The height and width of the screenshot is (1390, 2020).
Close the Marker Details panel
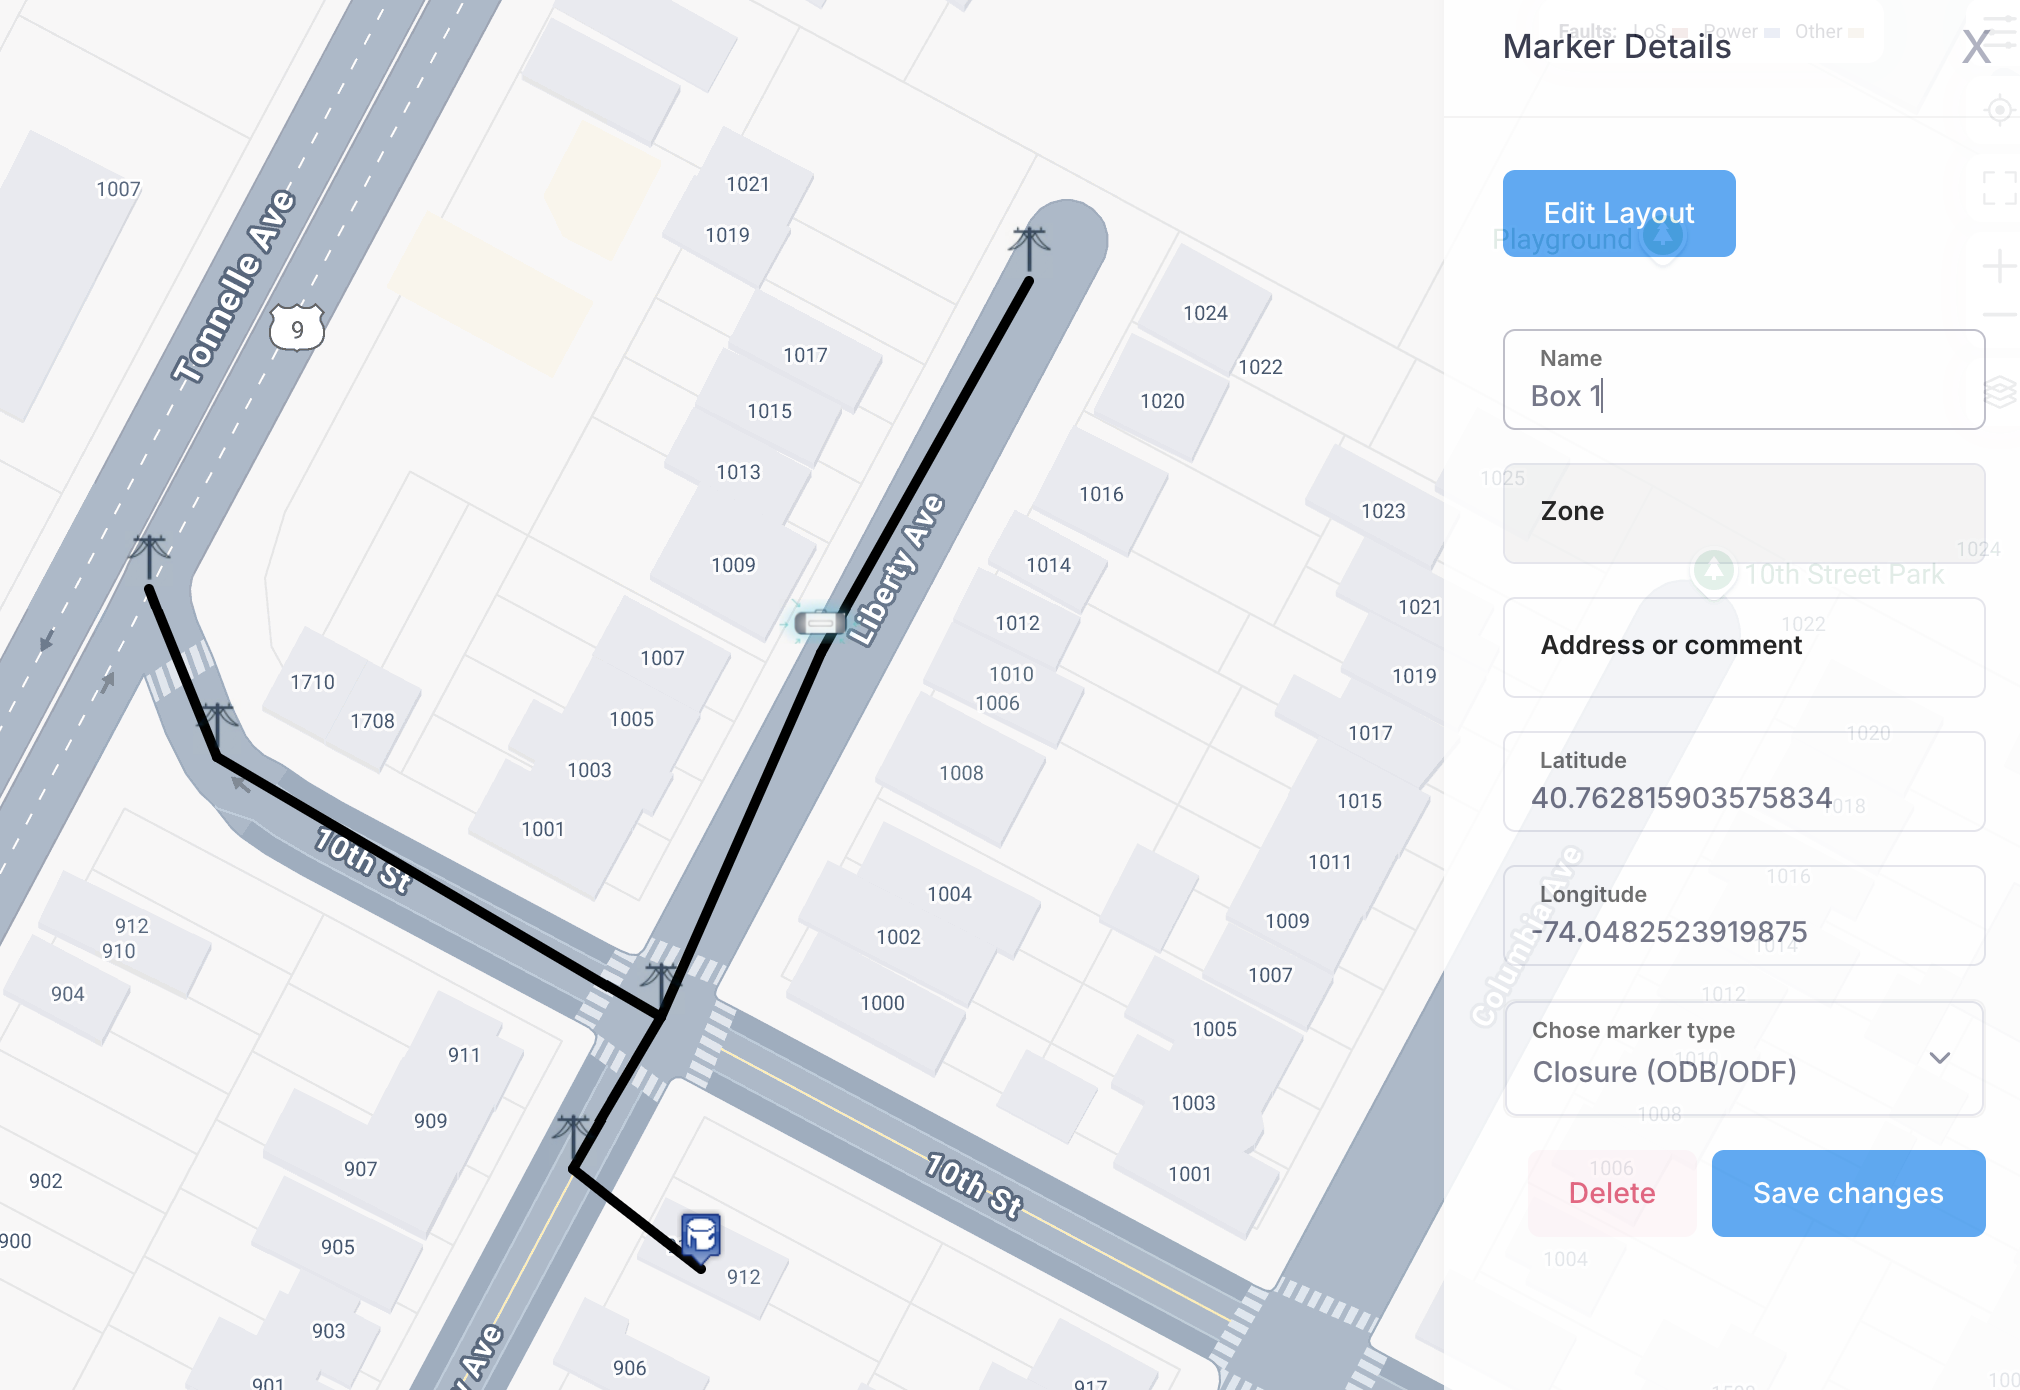pyautogui.click(x=1976, y=47)
